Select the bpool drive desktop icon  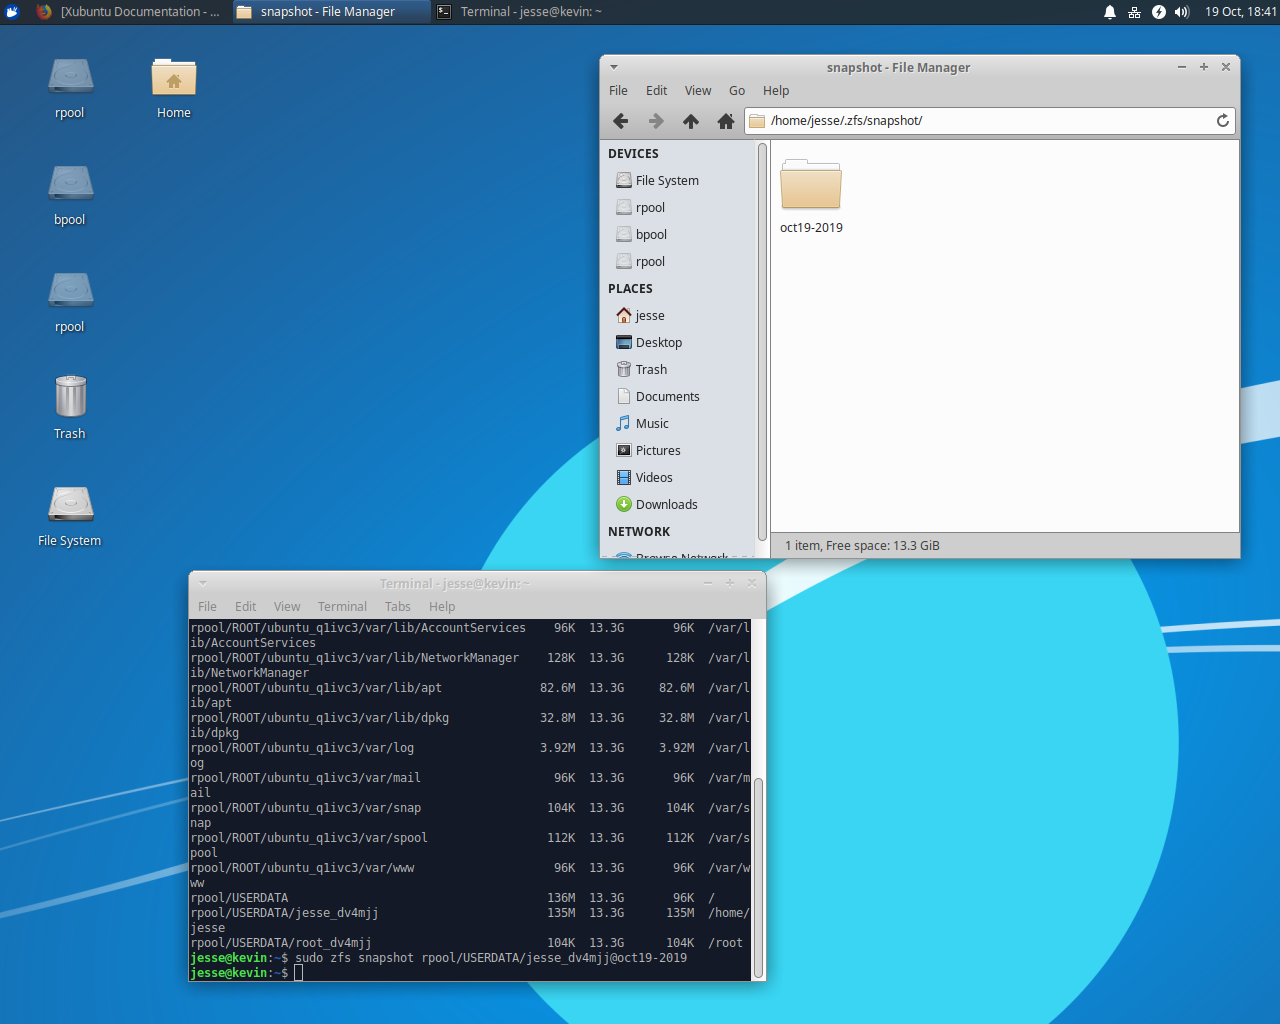tap(70, 184)
